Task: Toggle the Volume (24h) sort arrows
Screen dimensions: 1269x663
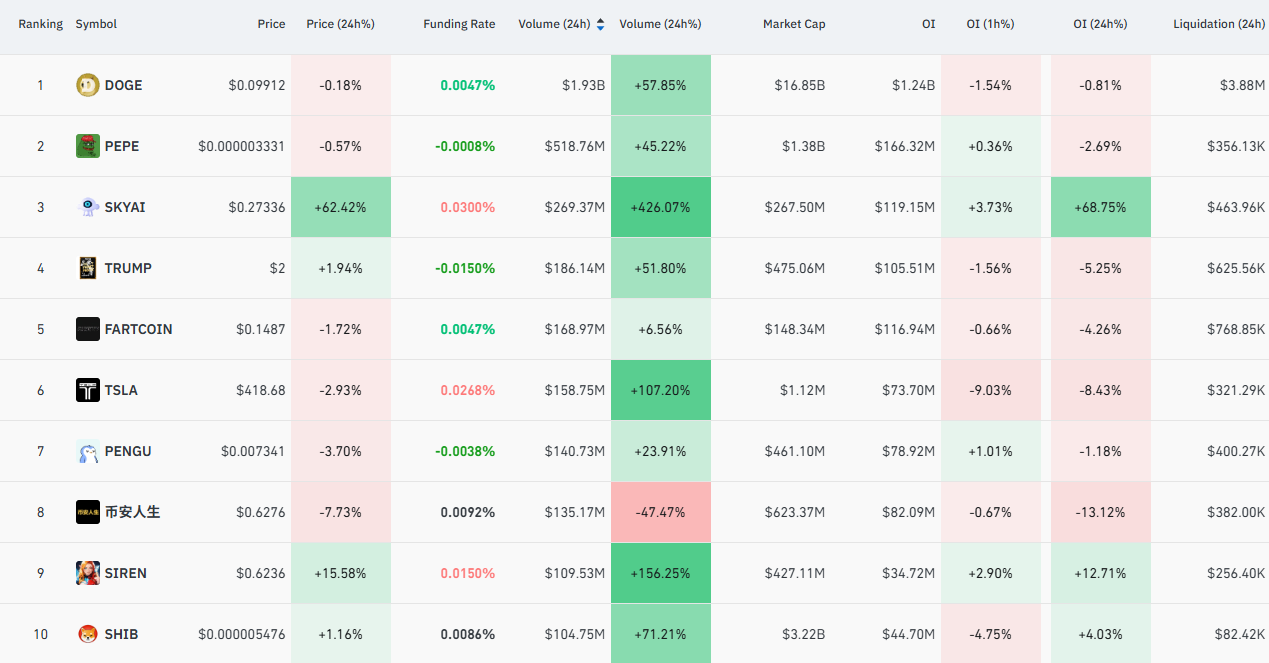Action: click(600, 24)
